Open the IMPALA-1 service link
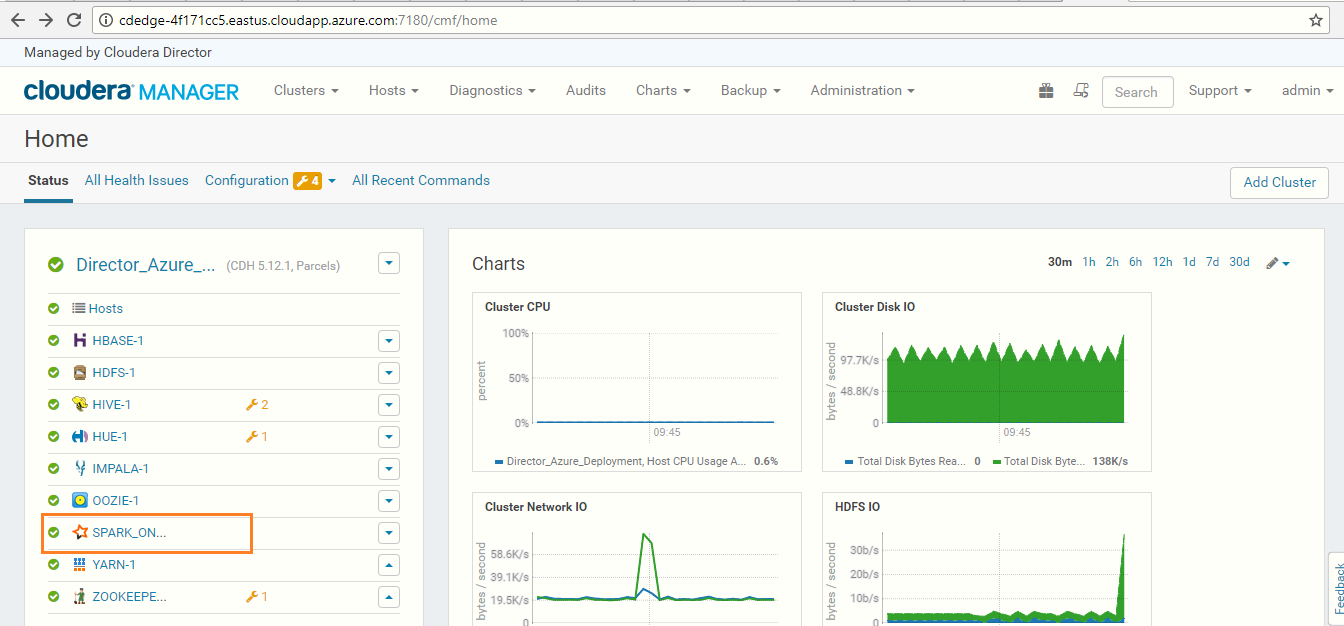 pos(120,469)
